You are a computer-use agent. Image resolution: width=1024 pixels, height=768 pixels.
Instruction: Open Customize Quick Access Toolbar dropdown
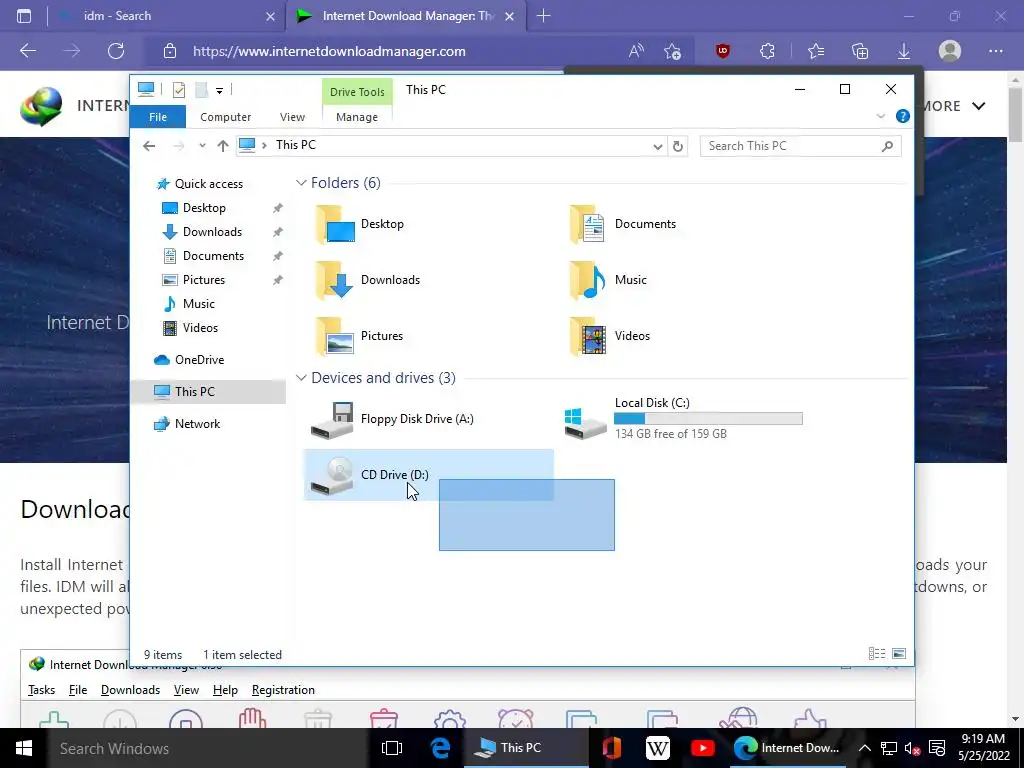[x=219, y=91]
